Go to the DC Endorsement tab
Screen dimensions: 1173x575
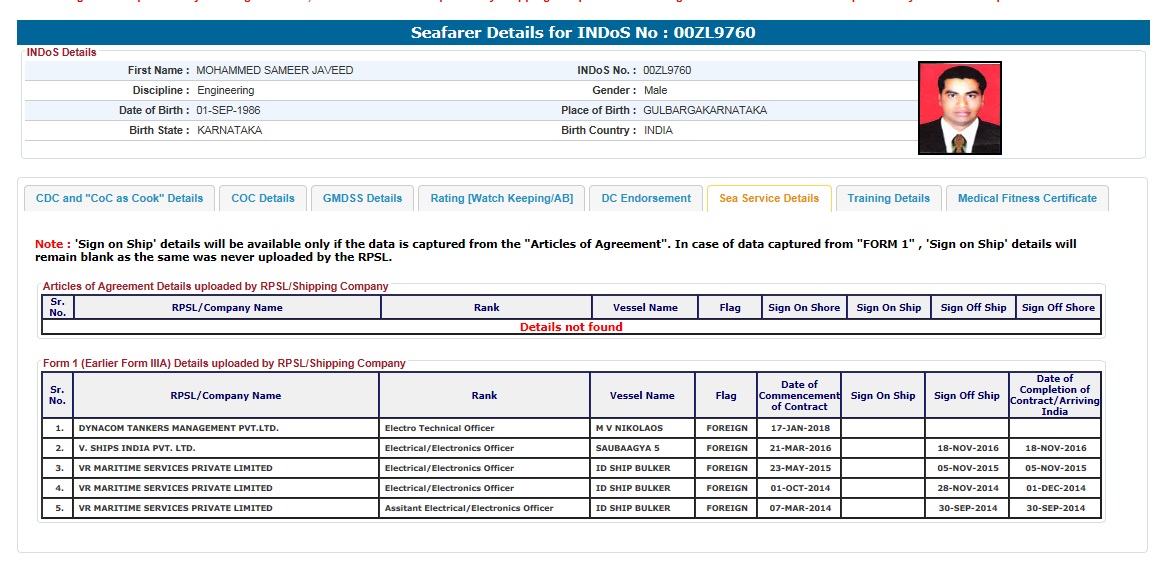click(x=646, y=198)
